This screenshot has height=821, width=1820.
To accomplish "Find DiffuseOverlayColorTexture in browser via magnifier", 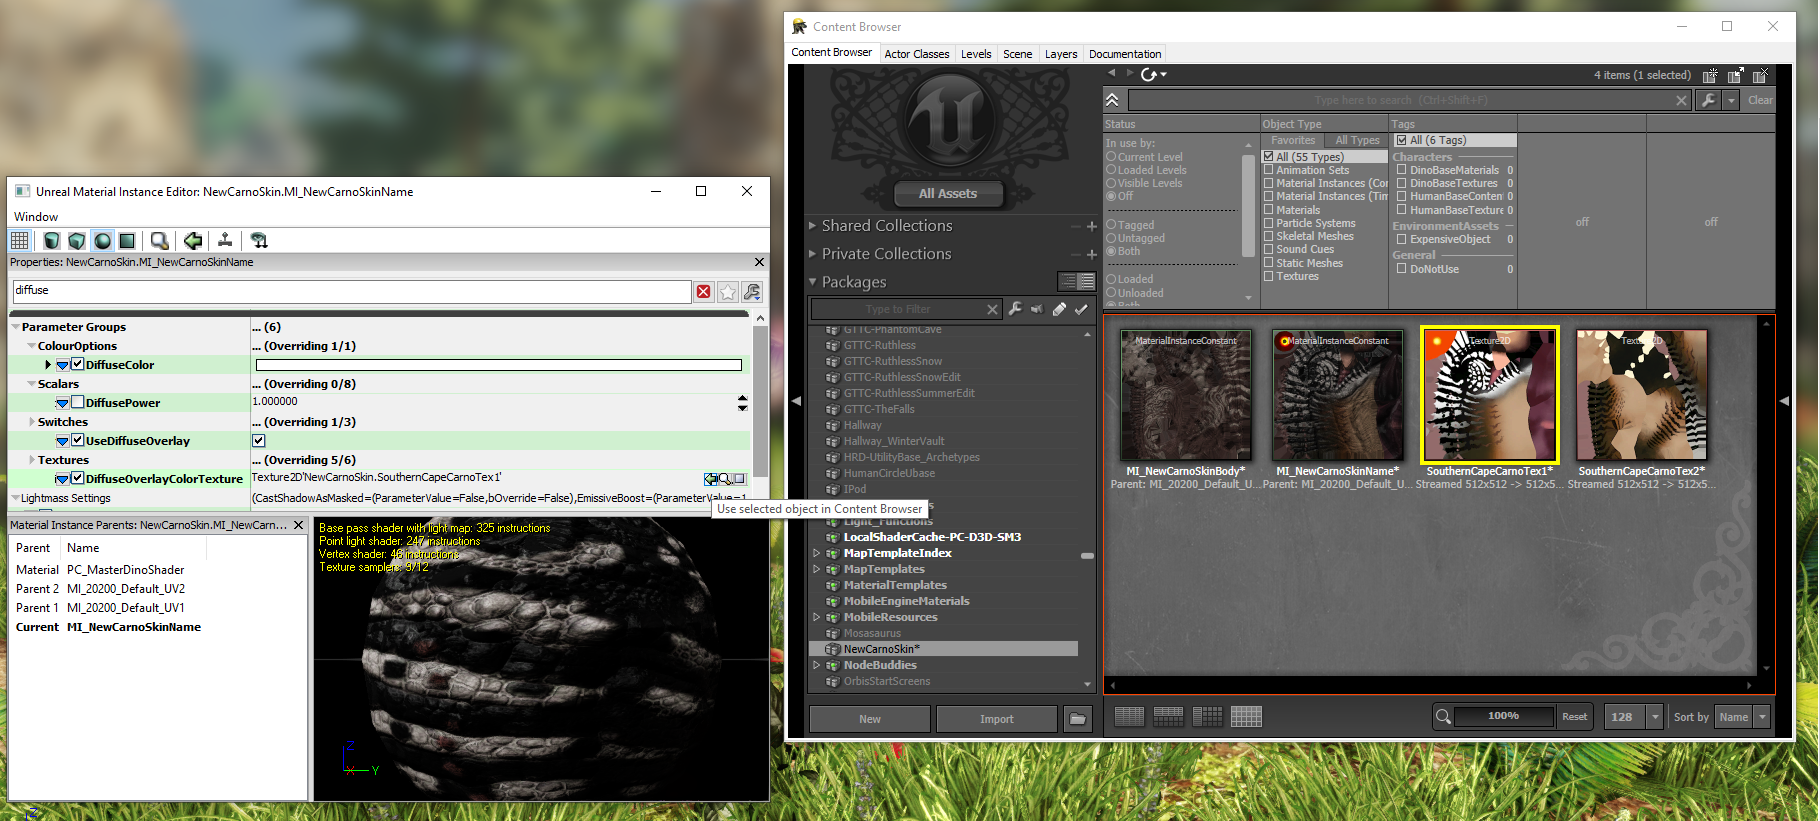I will pyautogui.click(x=725, y=479).
